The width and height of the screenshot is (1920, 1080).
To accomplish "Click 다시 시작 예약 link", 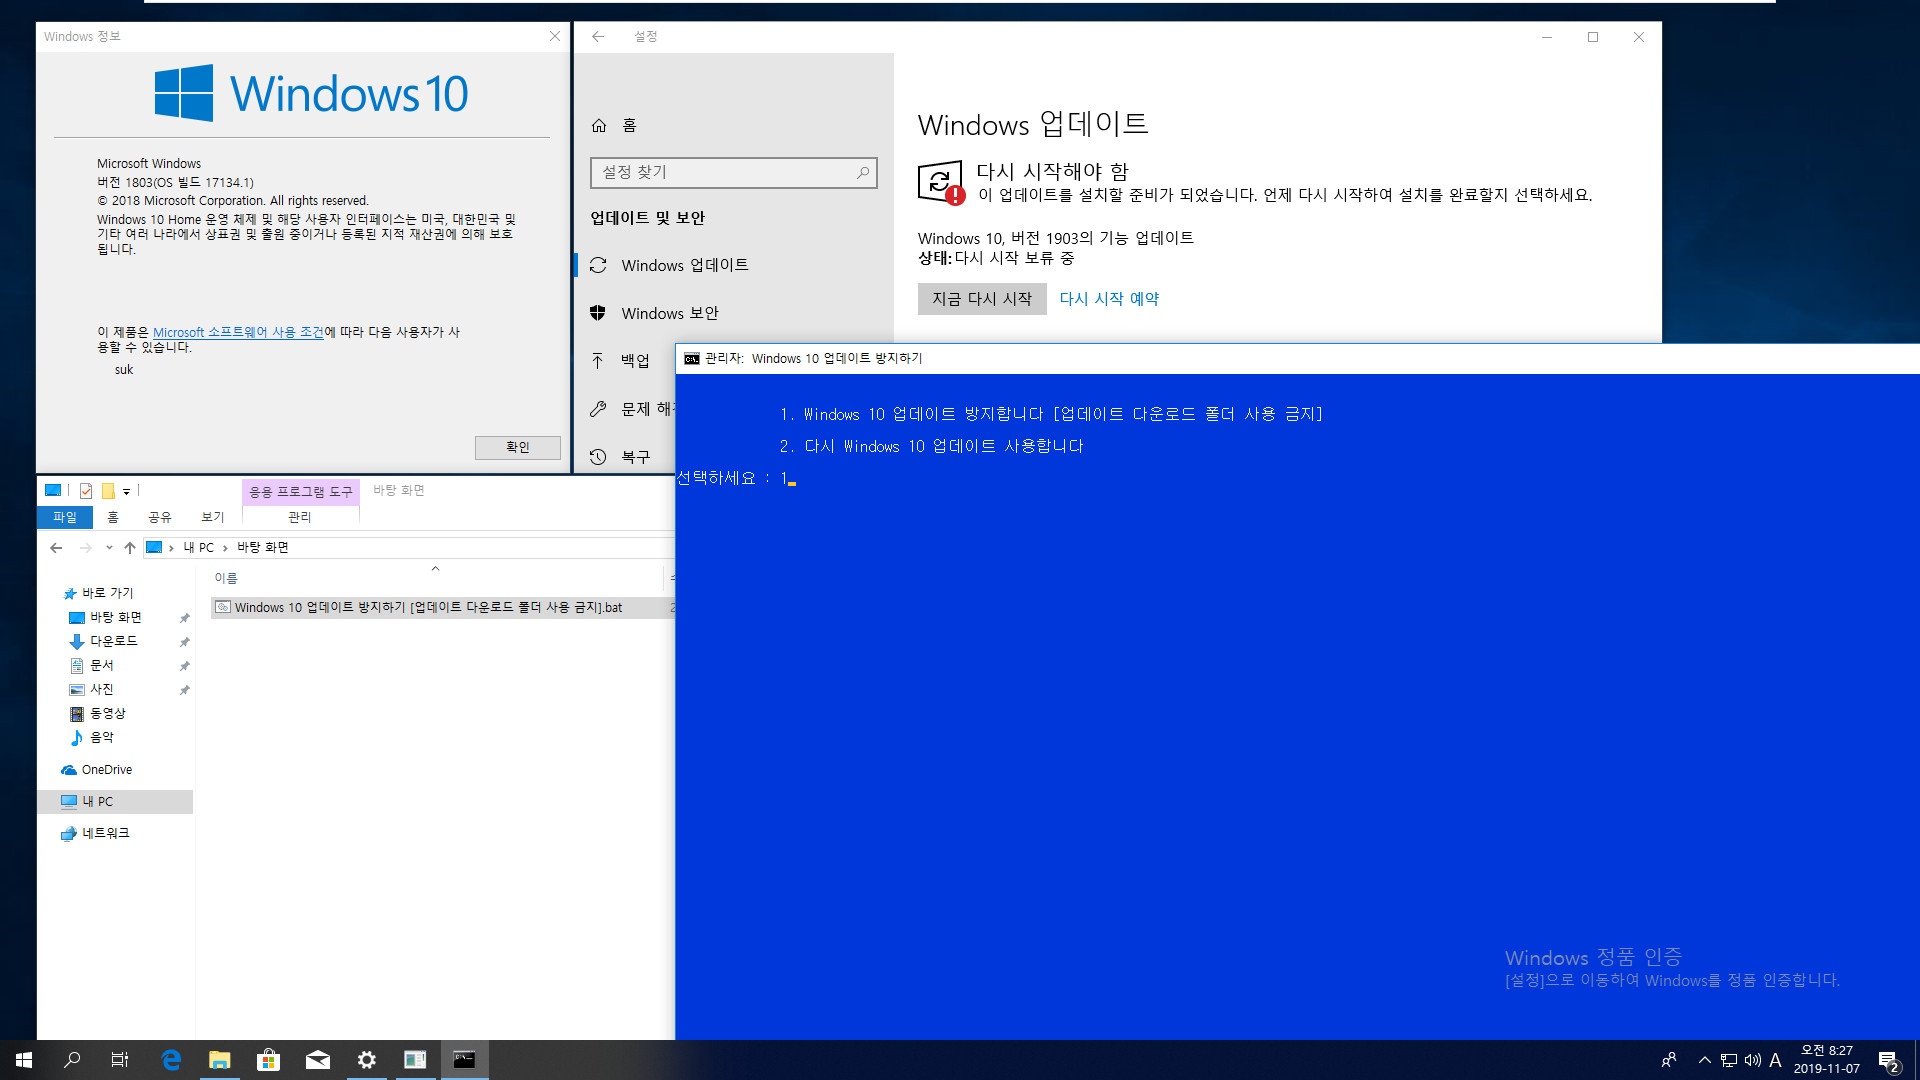I will (1109, 299).
